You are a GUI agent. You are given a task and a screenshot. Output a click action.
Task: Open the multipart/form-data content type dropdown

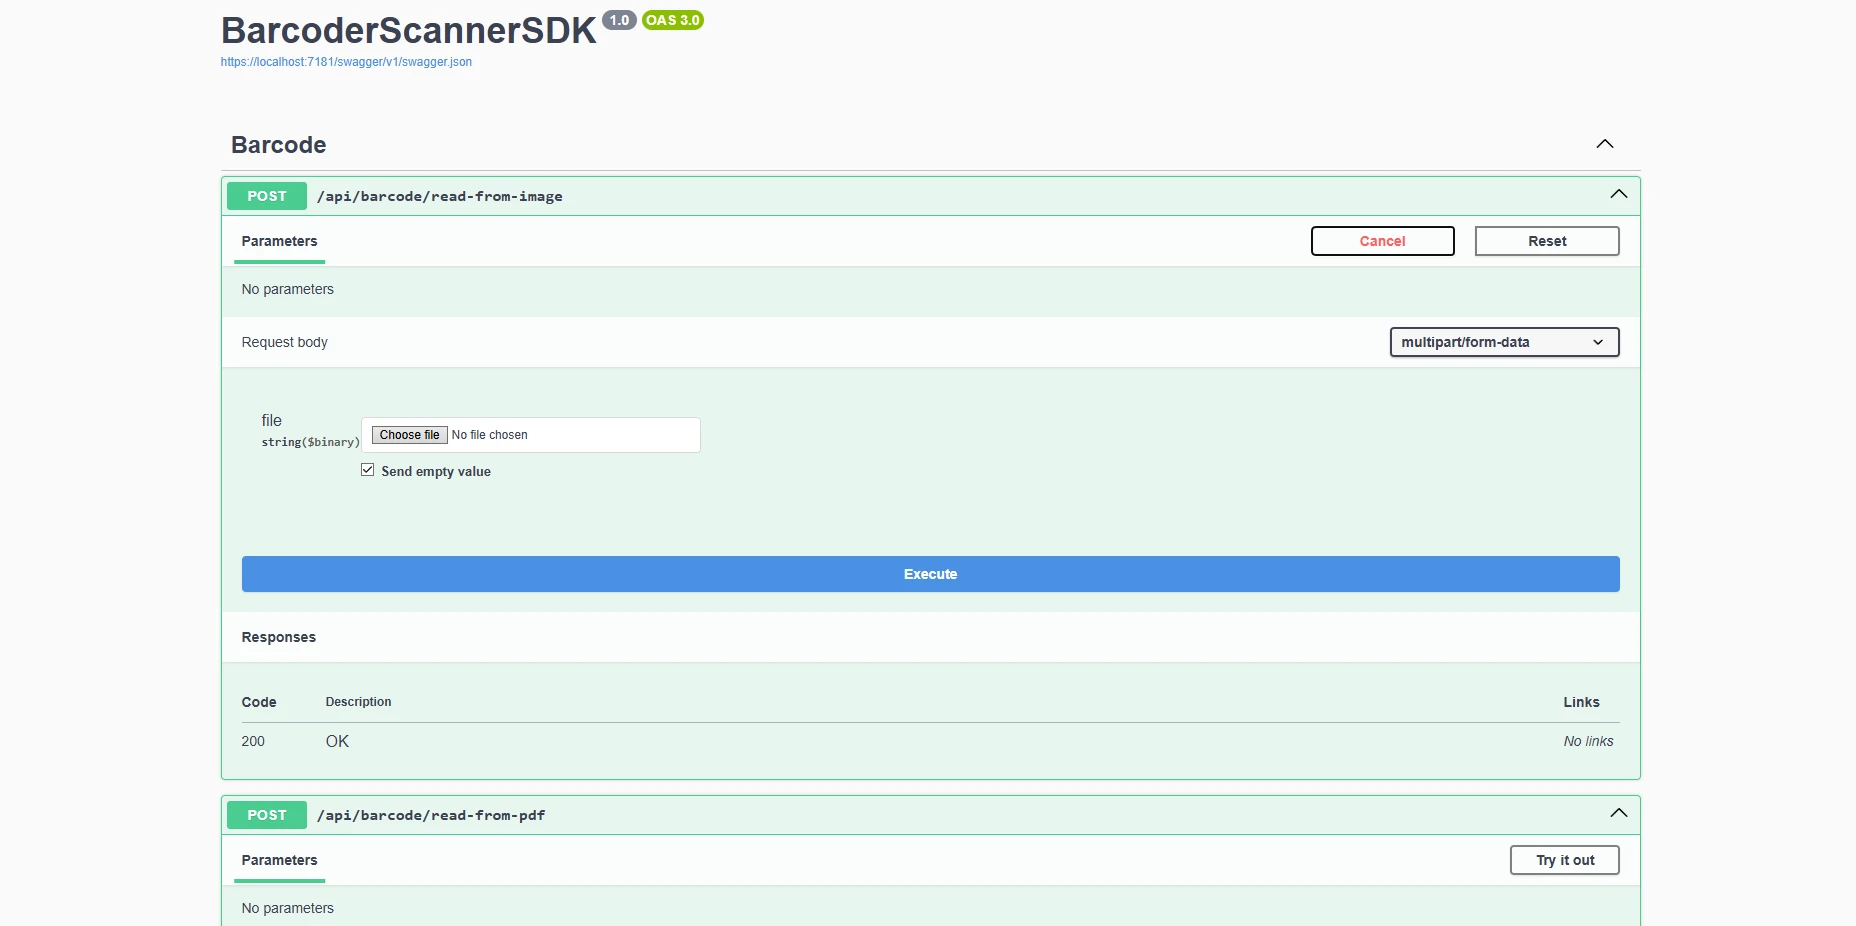1503,342
